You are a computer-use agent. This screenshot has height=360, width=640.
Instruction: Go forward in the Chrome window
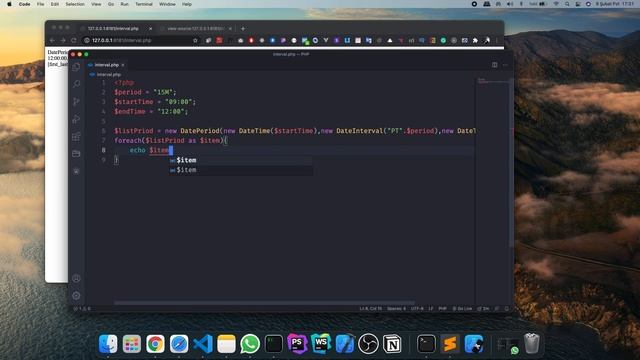(x=63, y=40)
